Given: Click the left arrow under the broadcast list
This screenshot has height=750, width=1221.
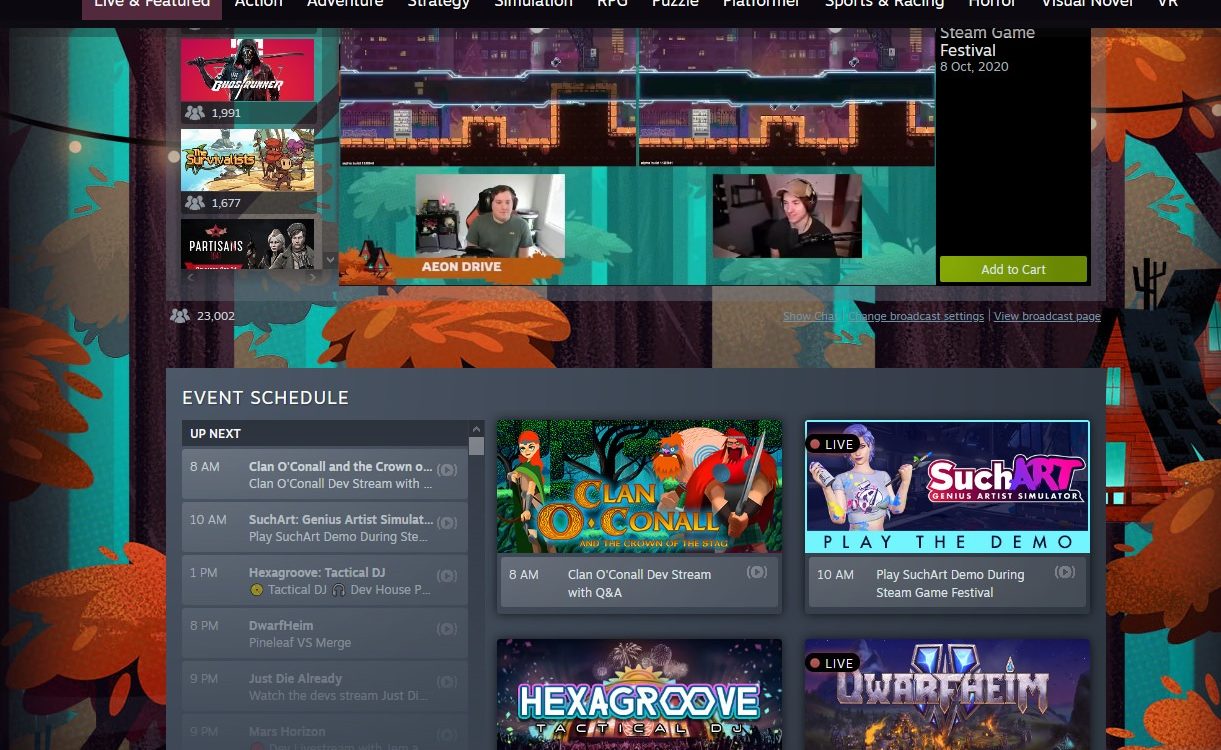Looking at the screenshot, I should [x=190, y=277].
